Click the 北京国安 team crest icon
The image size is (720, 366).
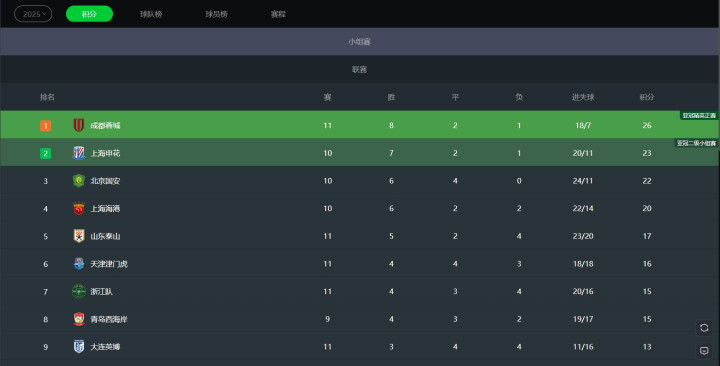(x=79, y=180)
